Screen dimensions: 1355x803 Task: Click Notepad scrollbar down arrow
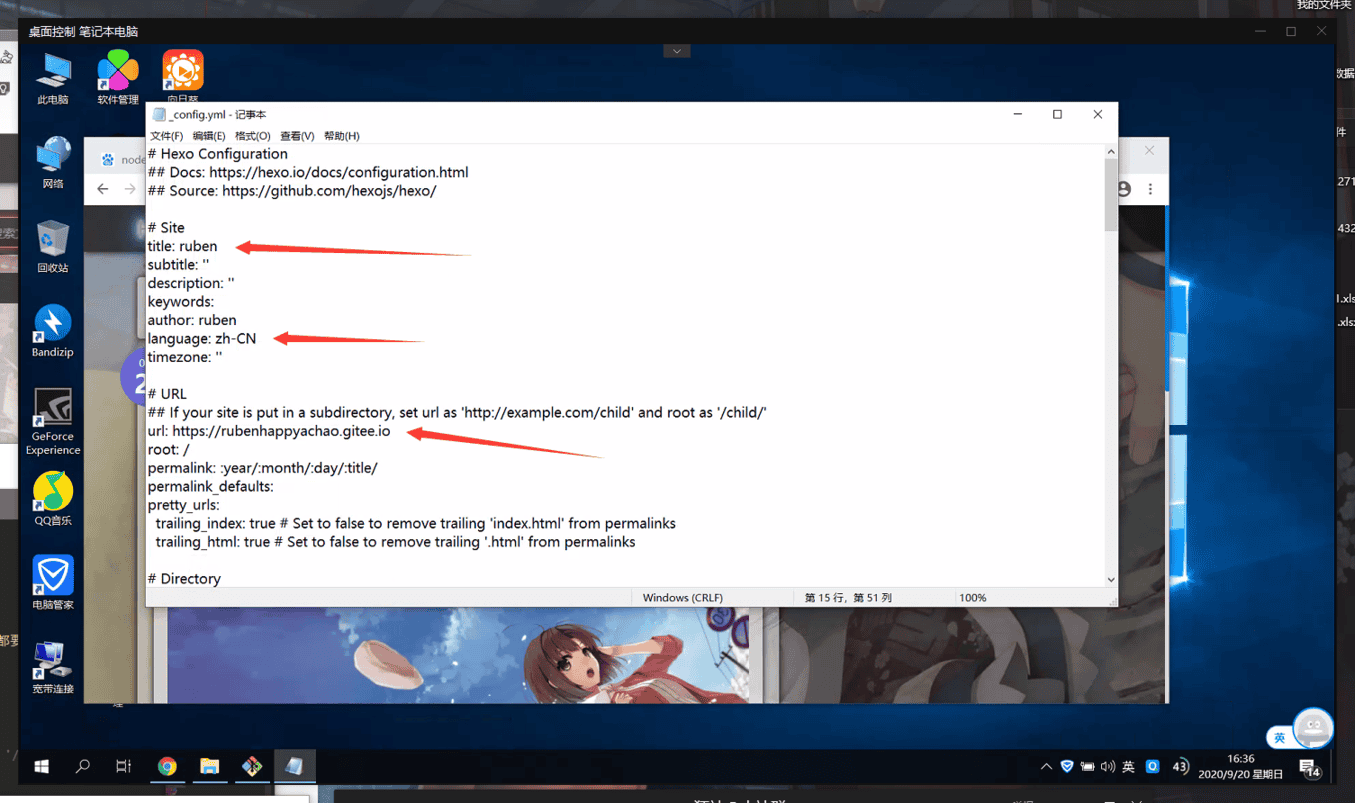[1110, 580]
